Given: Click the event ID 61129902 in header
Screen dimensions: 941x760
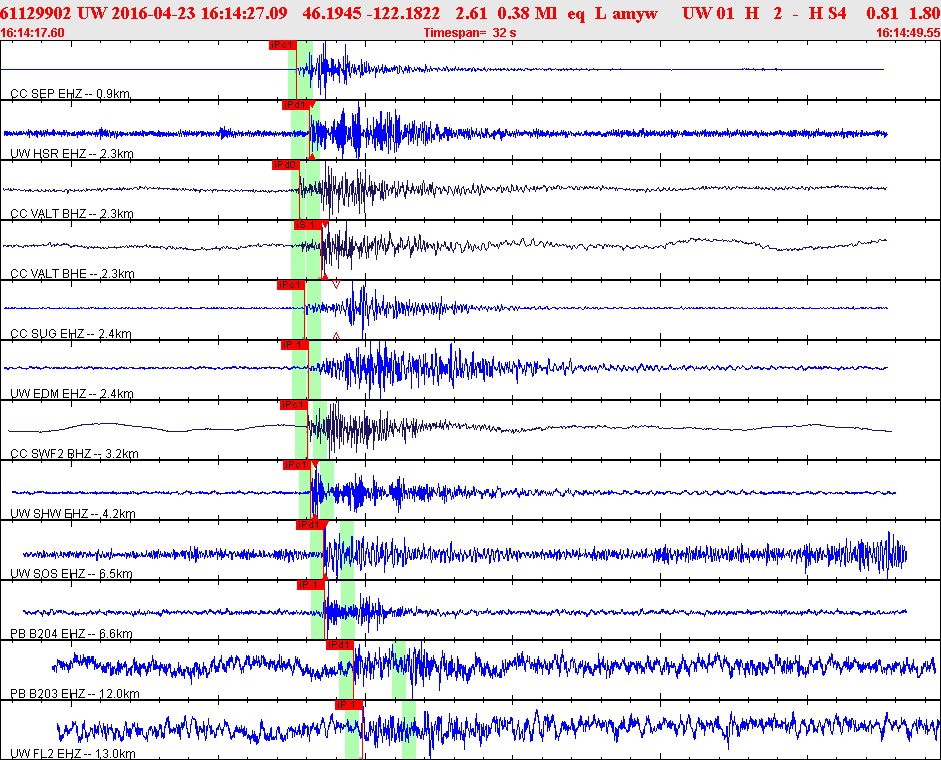Looking at the screenshot, I should click(35, 13).
